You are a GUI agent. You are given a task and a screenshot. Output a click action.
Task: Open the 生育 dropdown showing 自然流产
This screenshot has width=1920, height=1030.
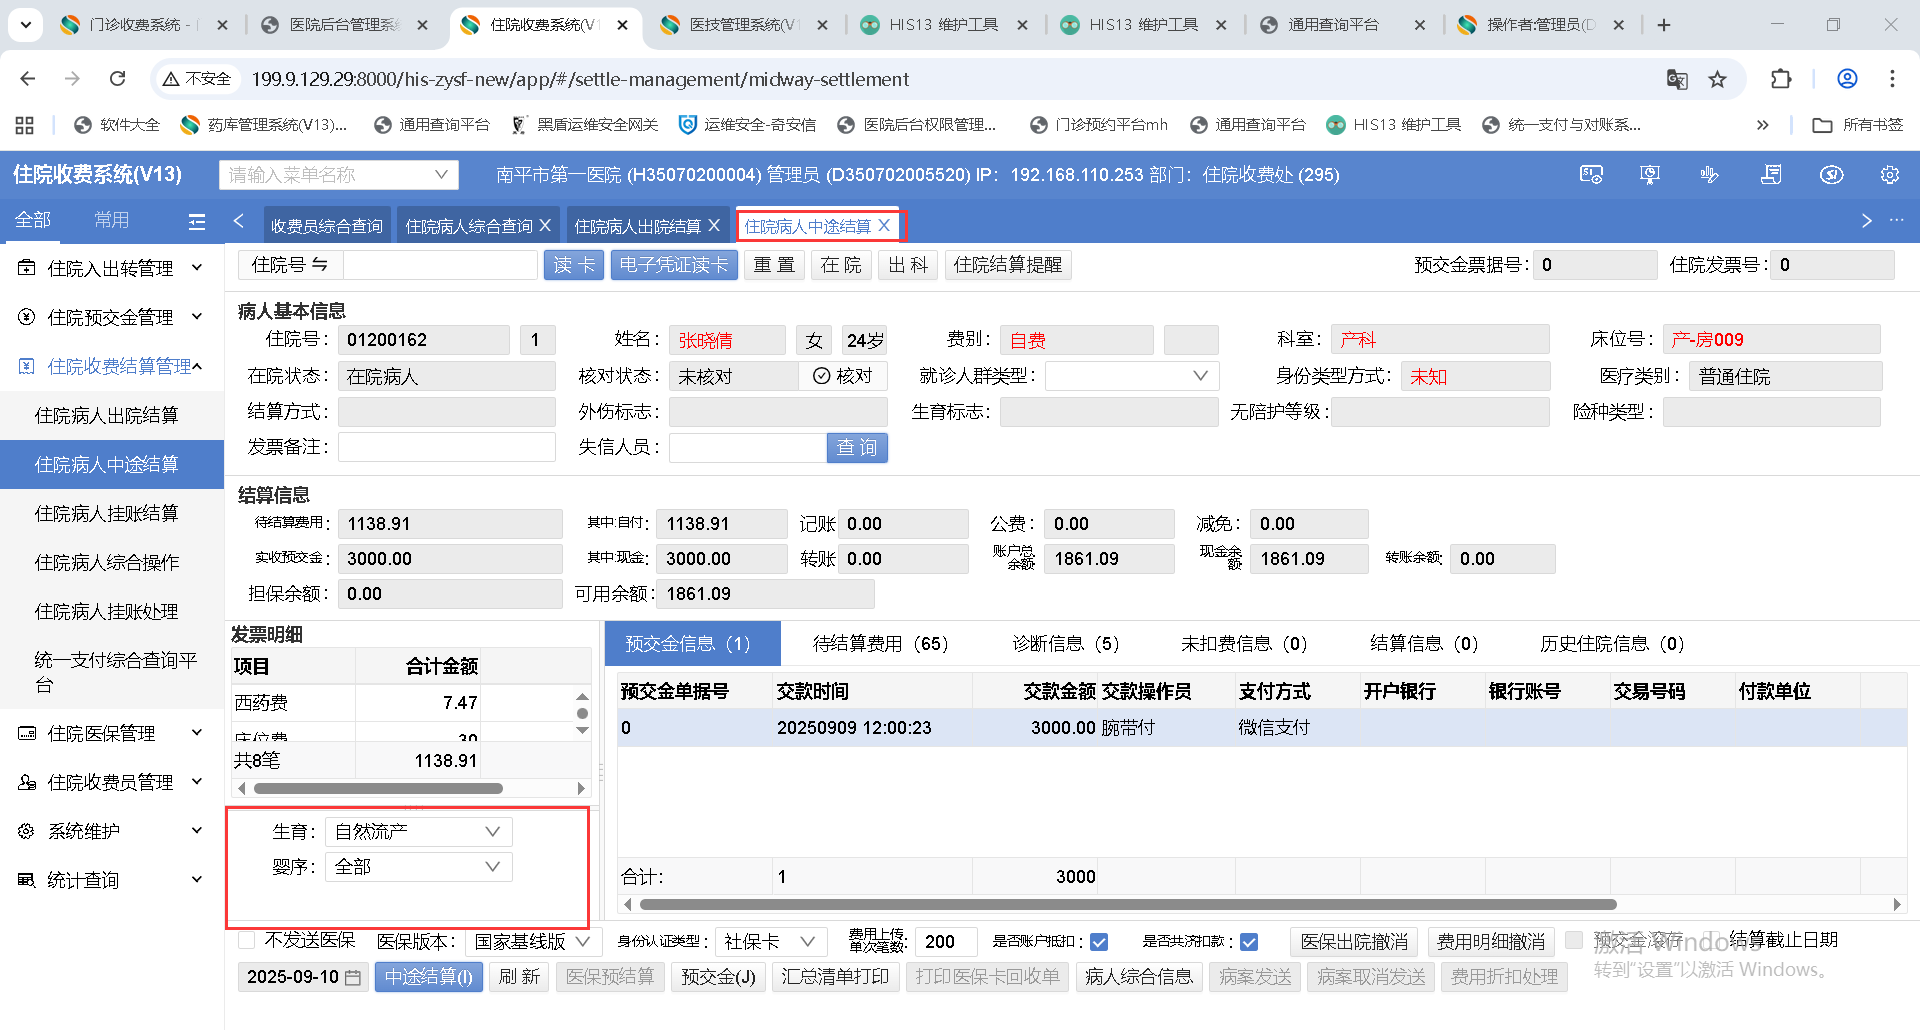tap(418, 832)
